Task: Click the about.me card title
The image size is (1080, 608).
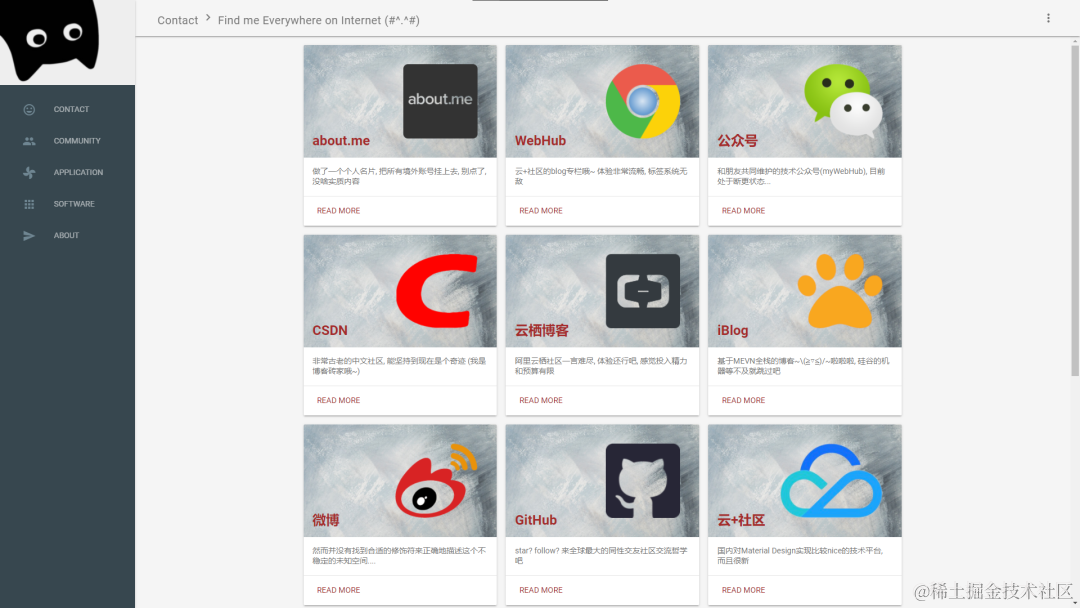Action: (x=341, y=140)
